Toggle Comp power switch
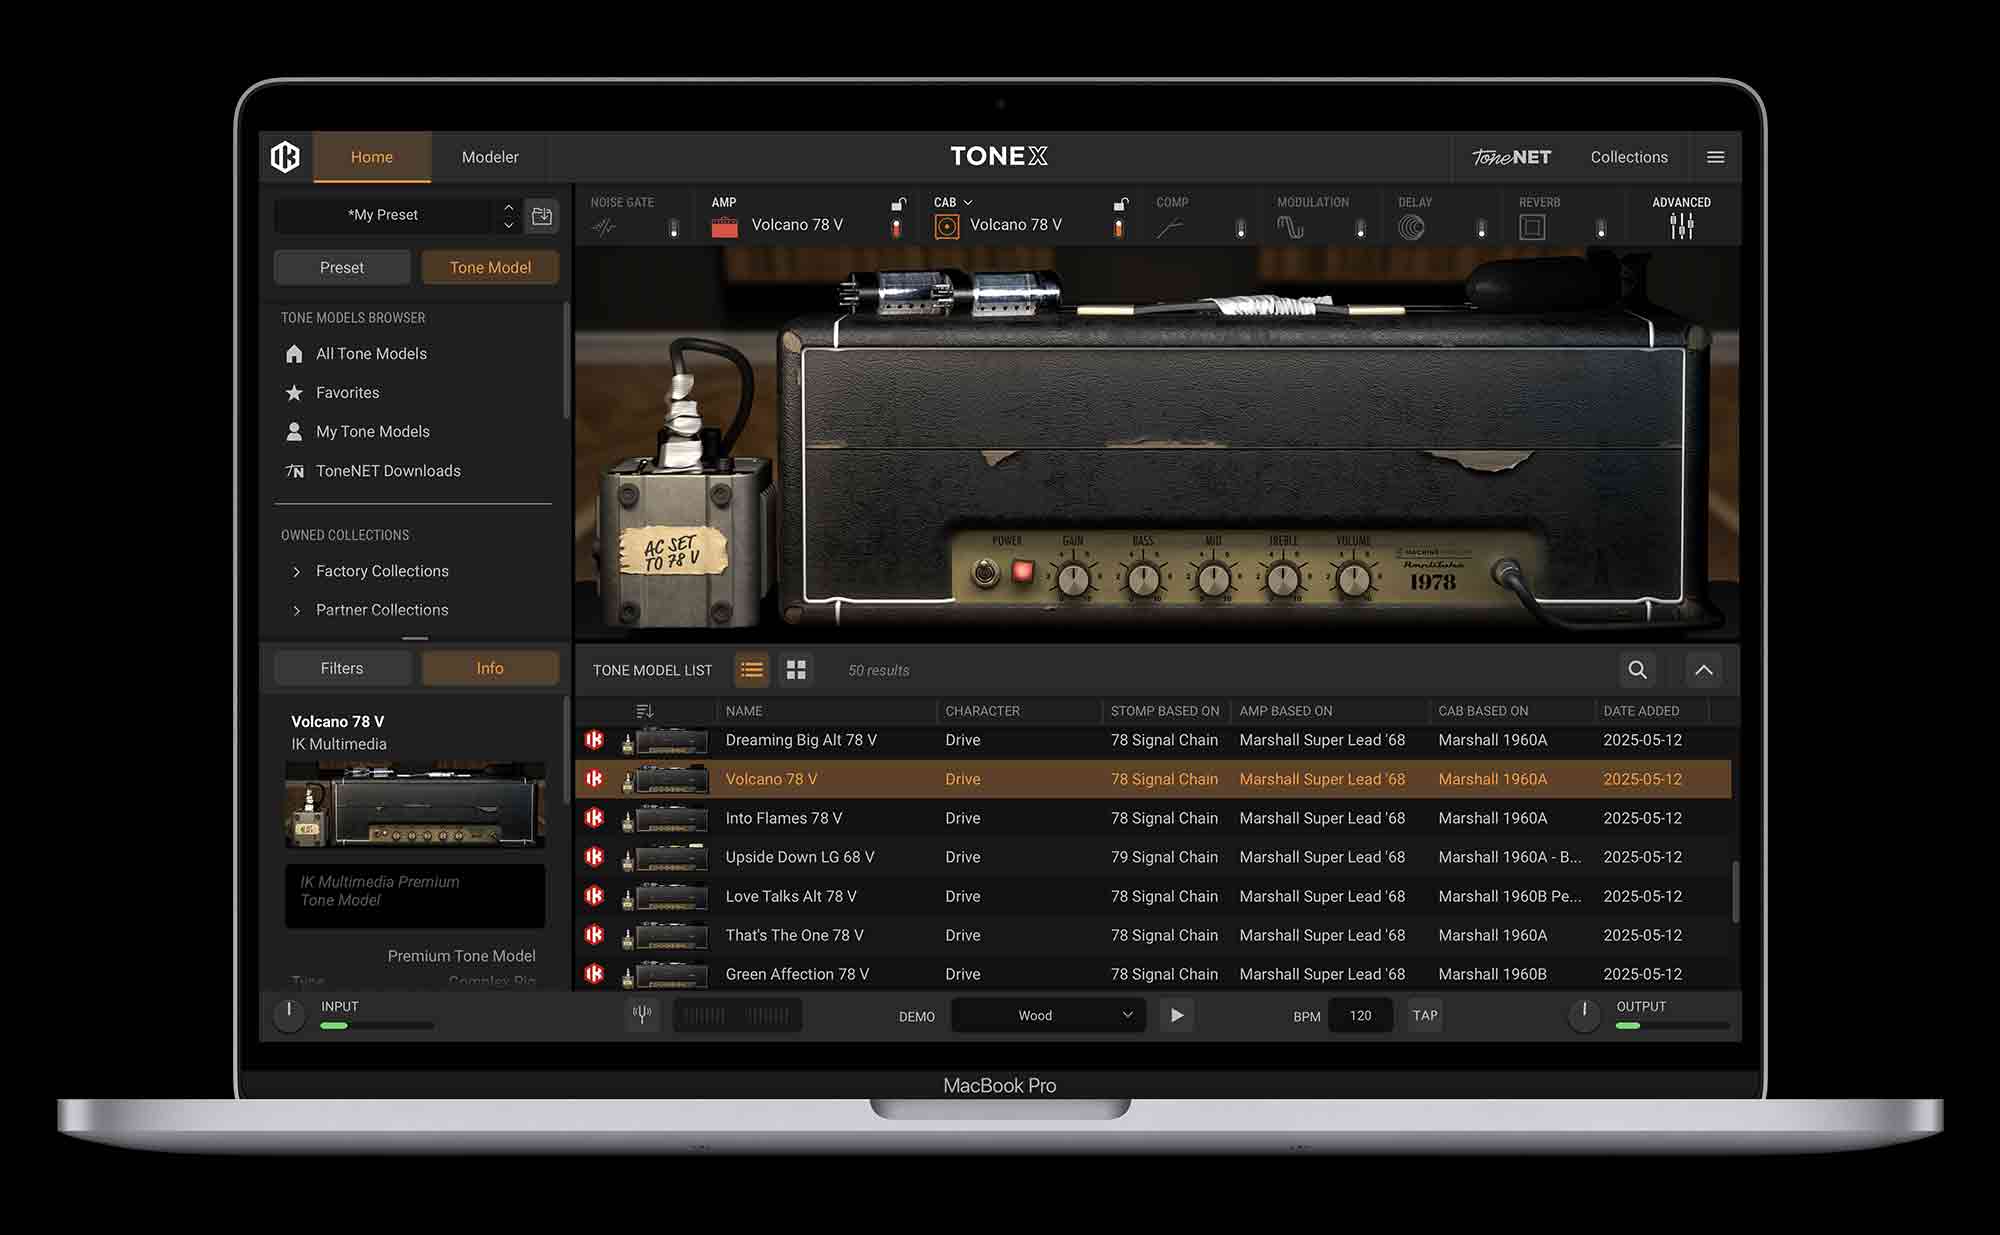Screen dimensions: 2000x1235 coord(1240,229)
